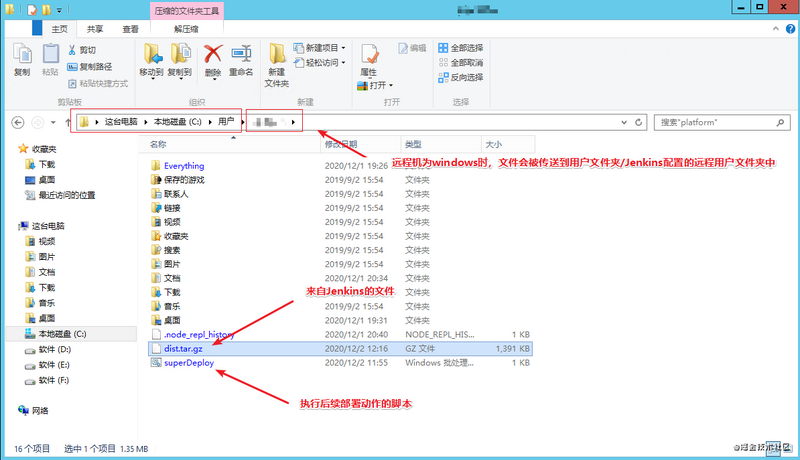
Task: Open the recent locations dropdown arrow
Action: pos(53,122)
